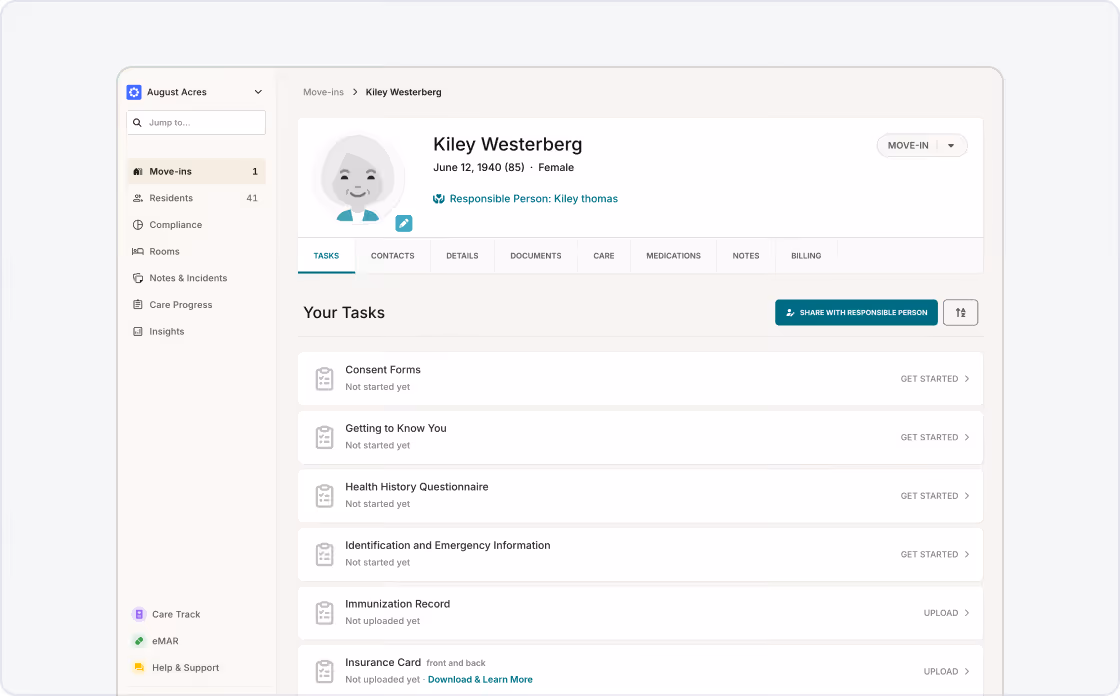Viewport: 1120px width, 696px height.
Task: Switch to the Care tab
Action: [604, 256]
